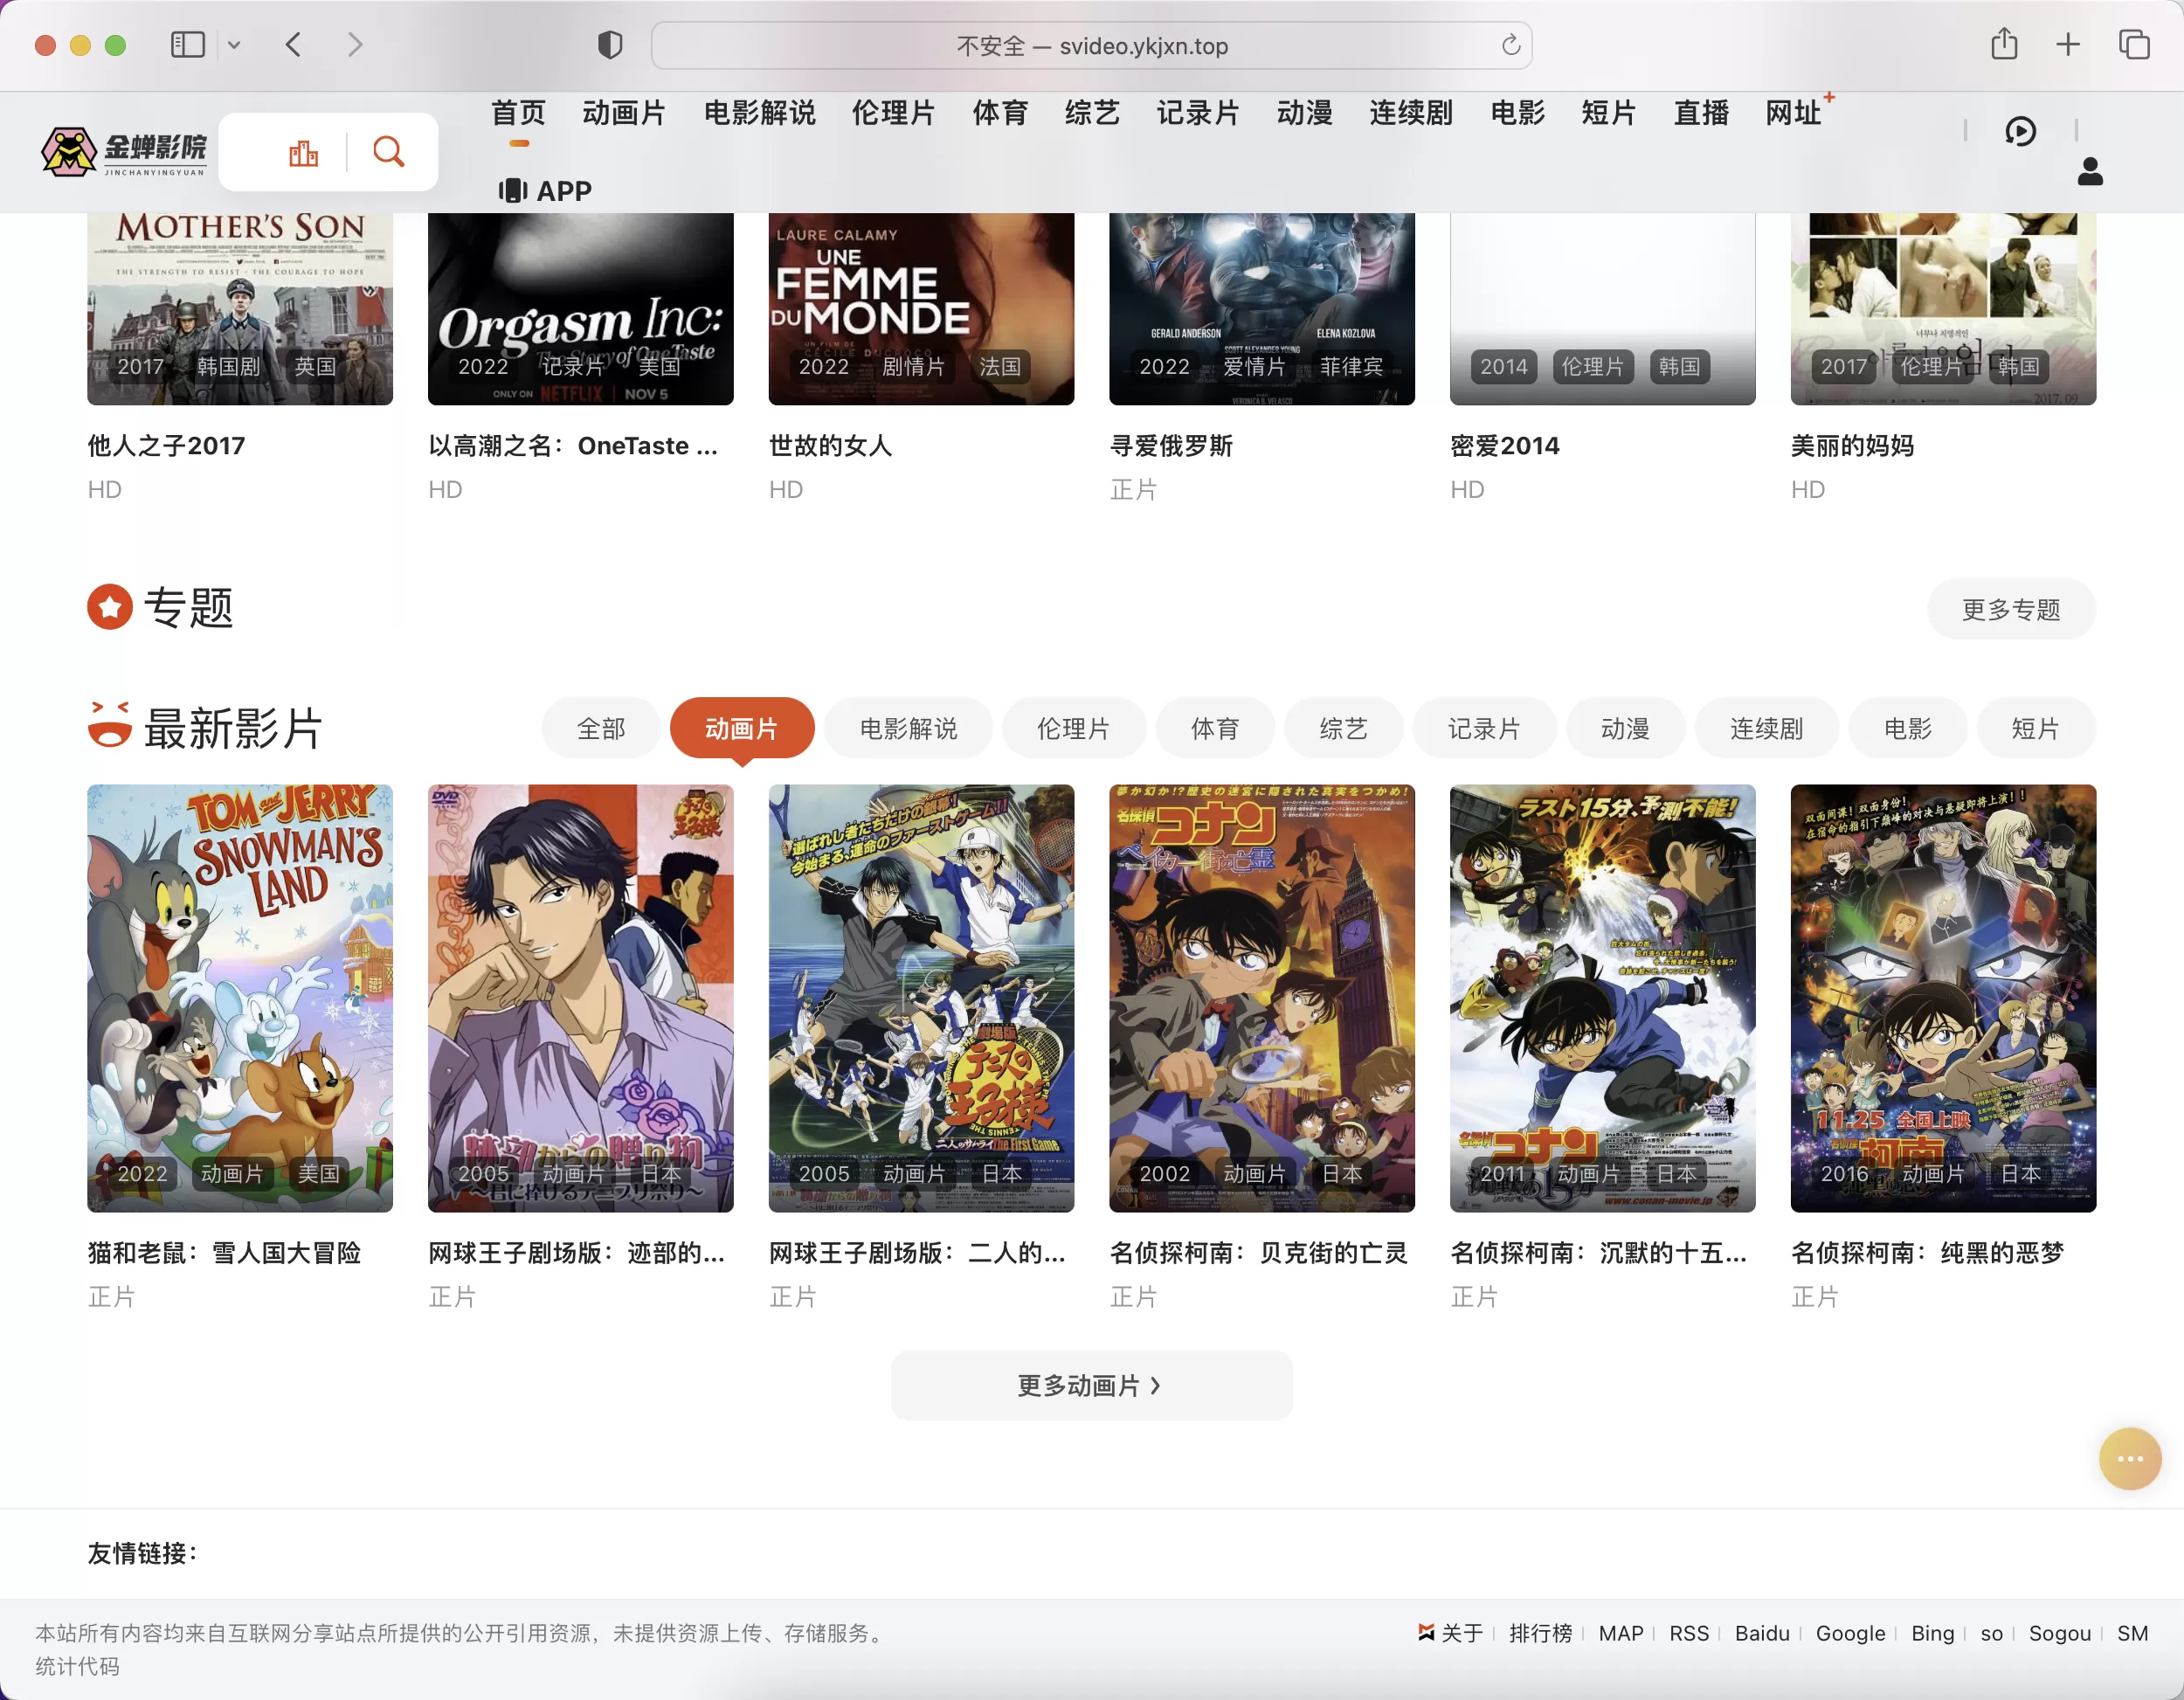Reload the page with the refresh icon
The image size is (2184, 1700).
[x=1511, y=45]
